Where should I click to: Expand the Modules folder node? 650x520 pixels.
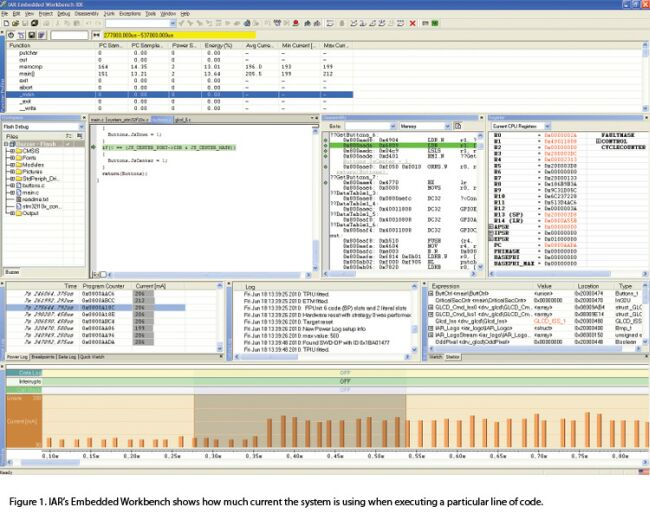(12, 165)
